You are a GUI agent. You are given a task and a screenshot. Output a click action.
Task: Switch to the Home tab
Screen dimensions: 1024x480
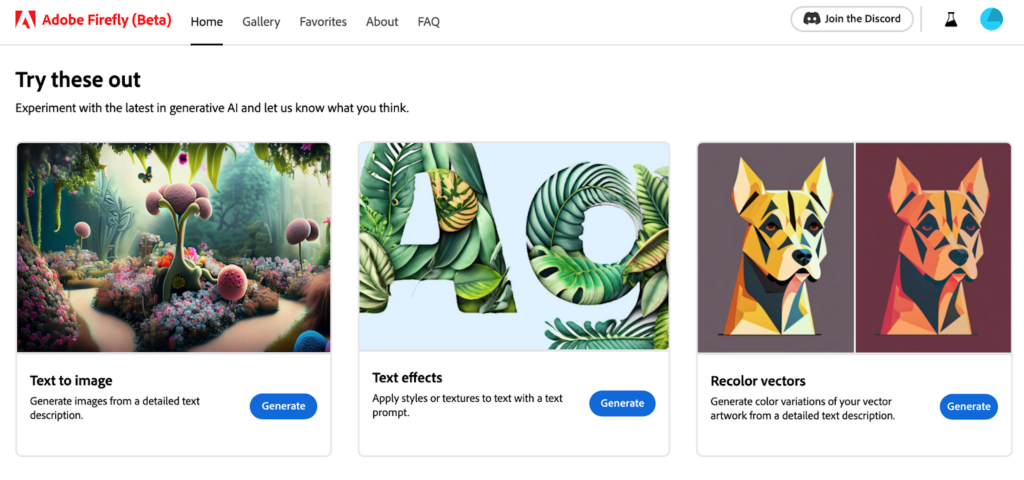click(x=207, y=21)
